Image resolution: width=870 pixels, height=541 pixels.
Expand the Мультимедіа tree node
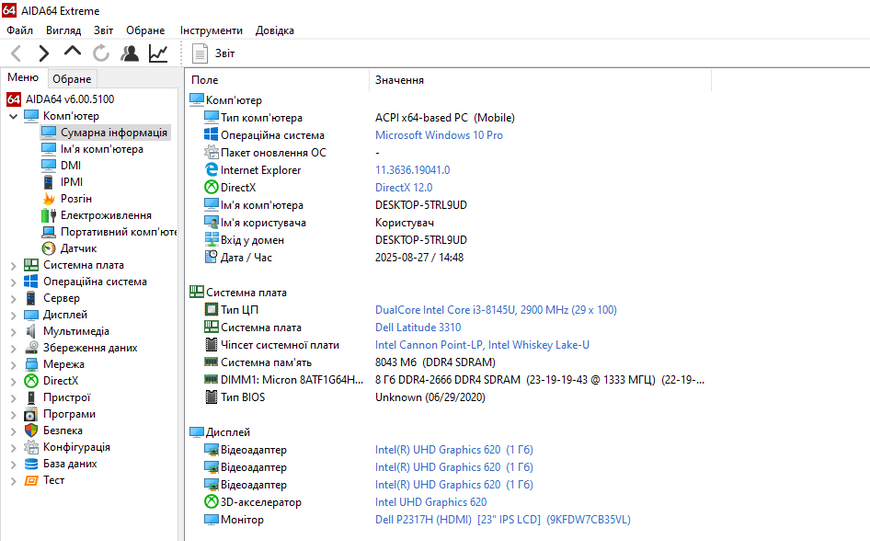click(x=13, y=332)
